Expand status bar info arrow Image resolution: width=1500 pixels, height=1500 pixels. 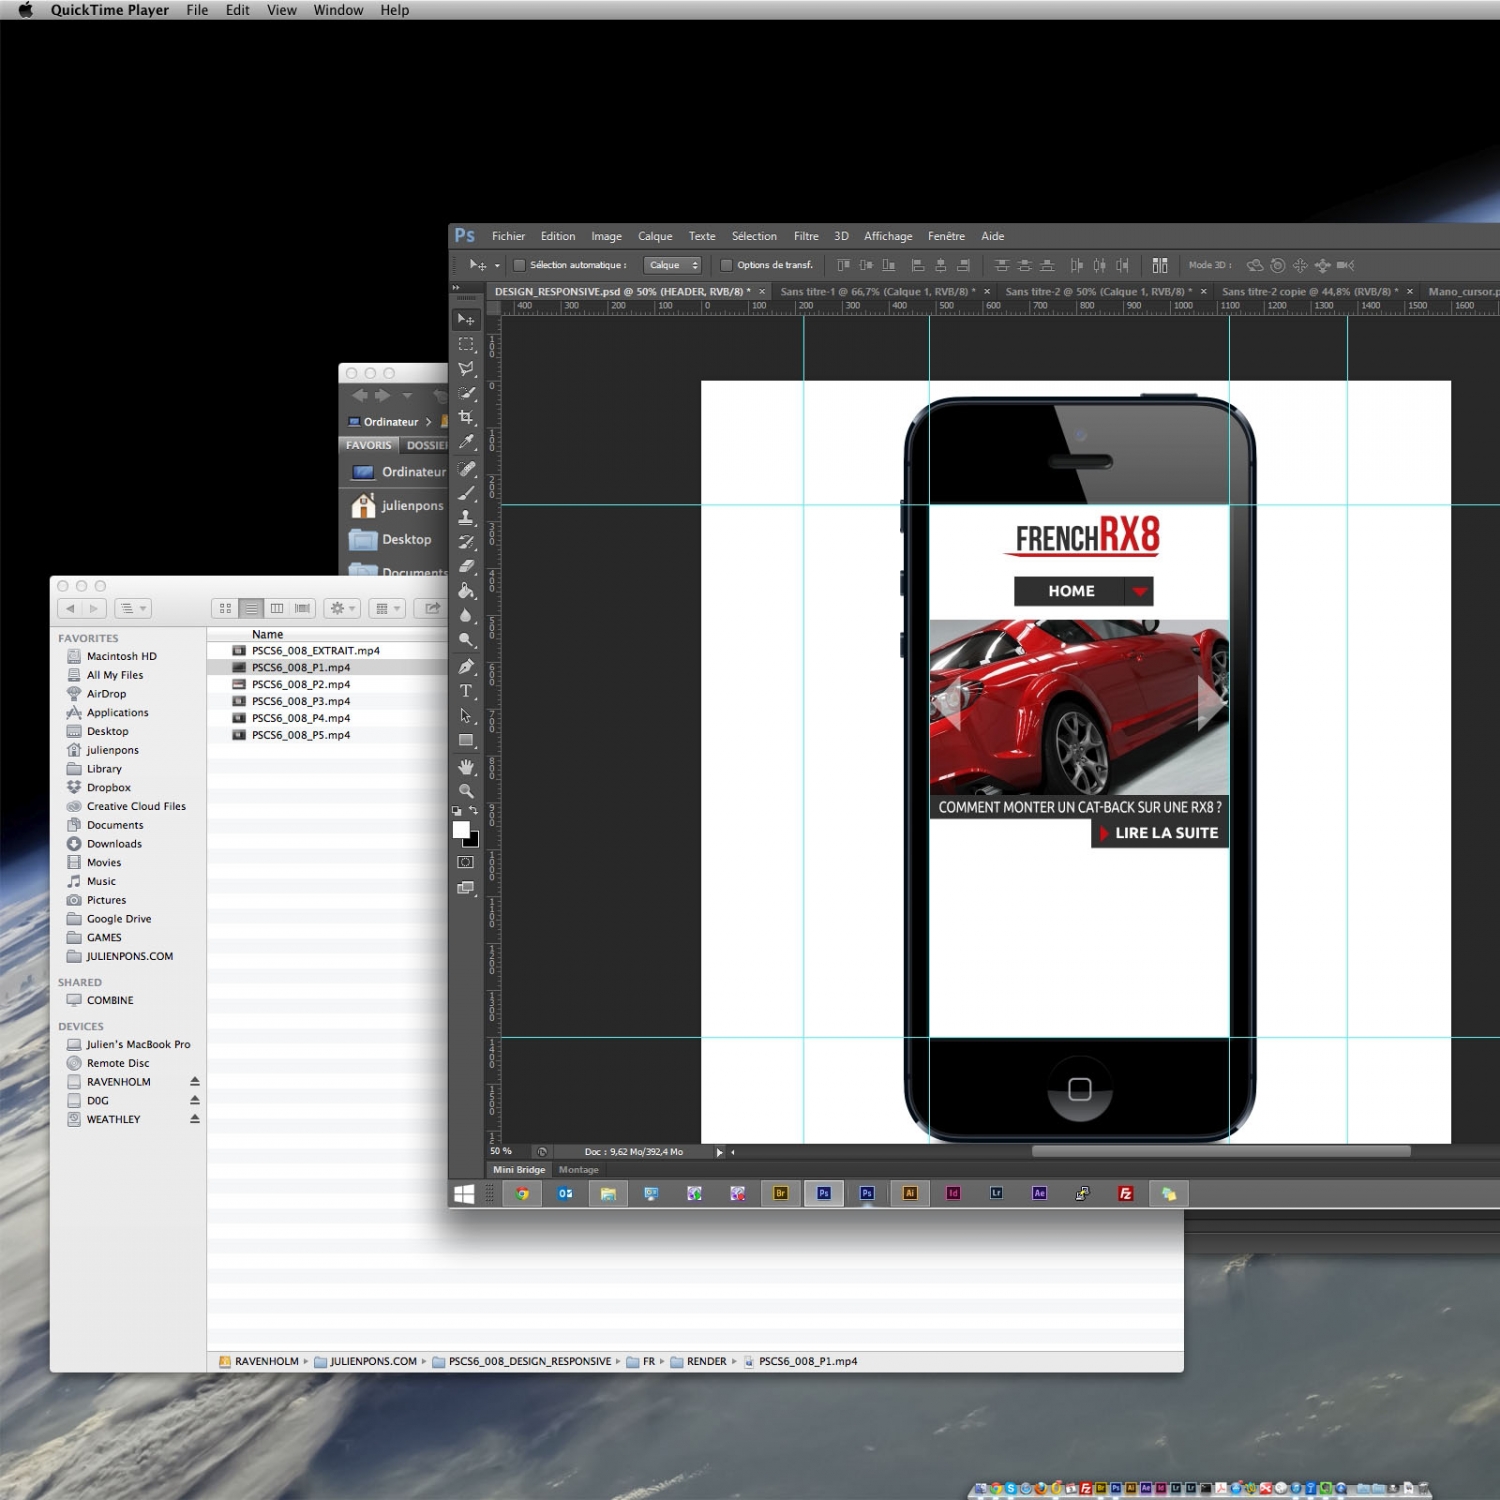(x=719, y=1152)
